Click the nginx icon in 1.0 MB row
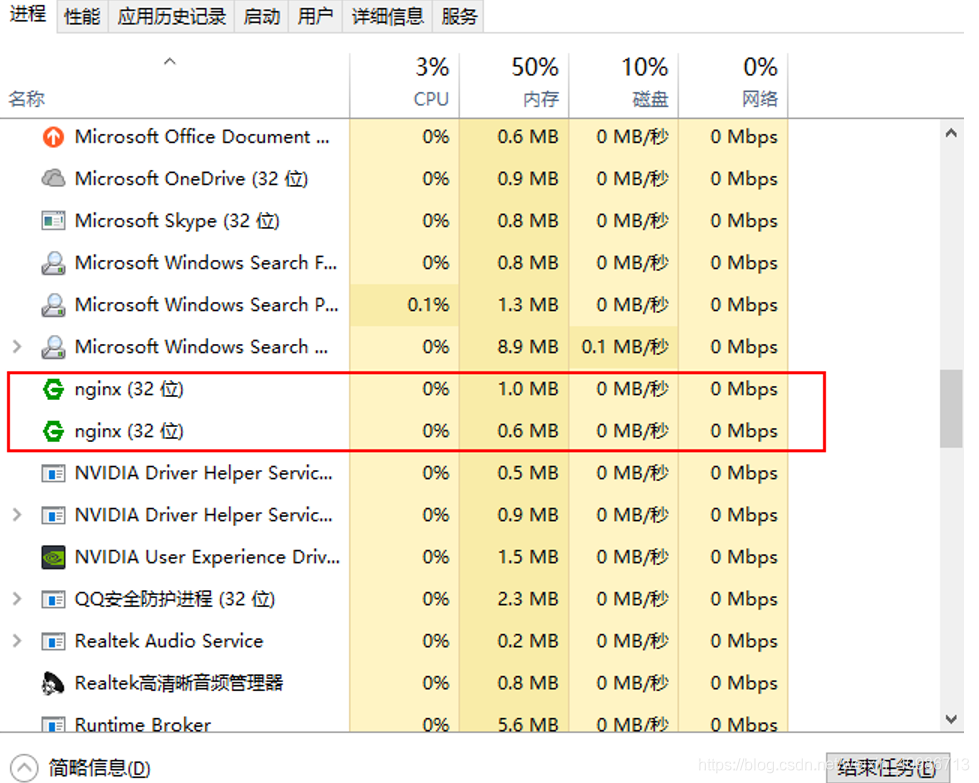 click(x=53, y=389)
